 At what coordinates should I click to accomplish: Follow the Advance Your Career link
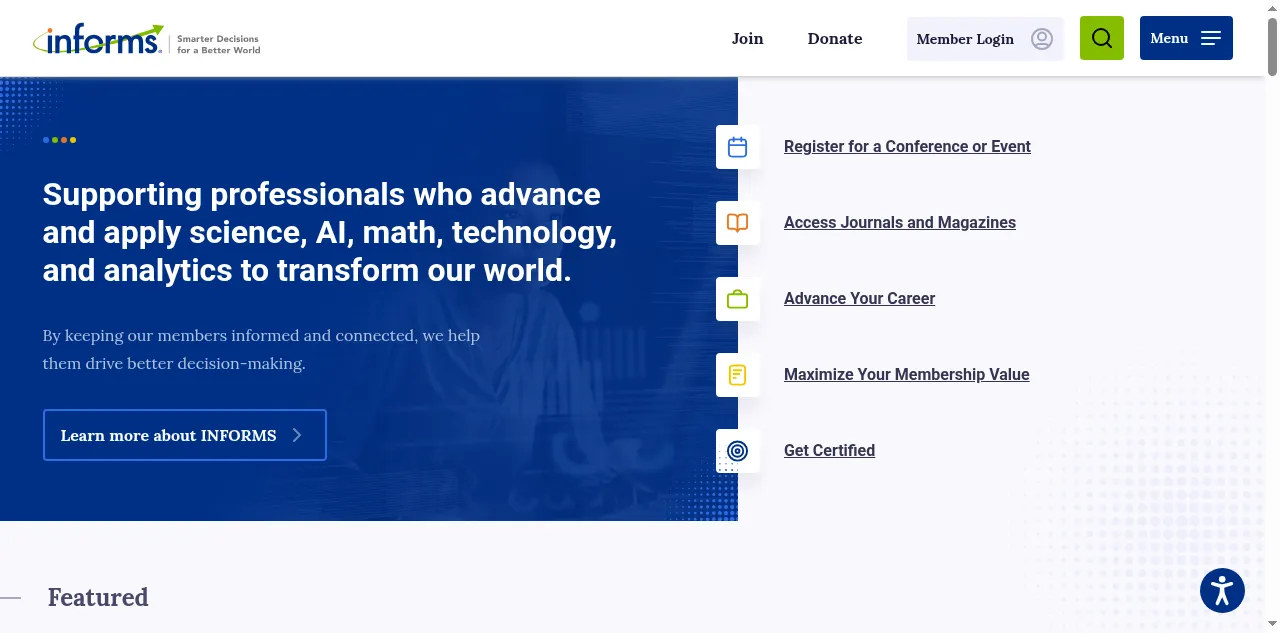(x=859, y=299)
